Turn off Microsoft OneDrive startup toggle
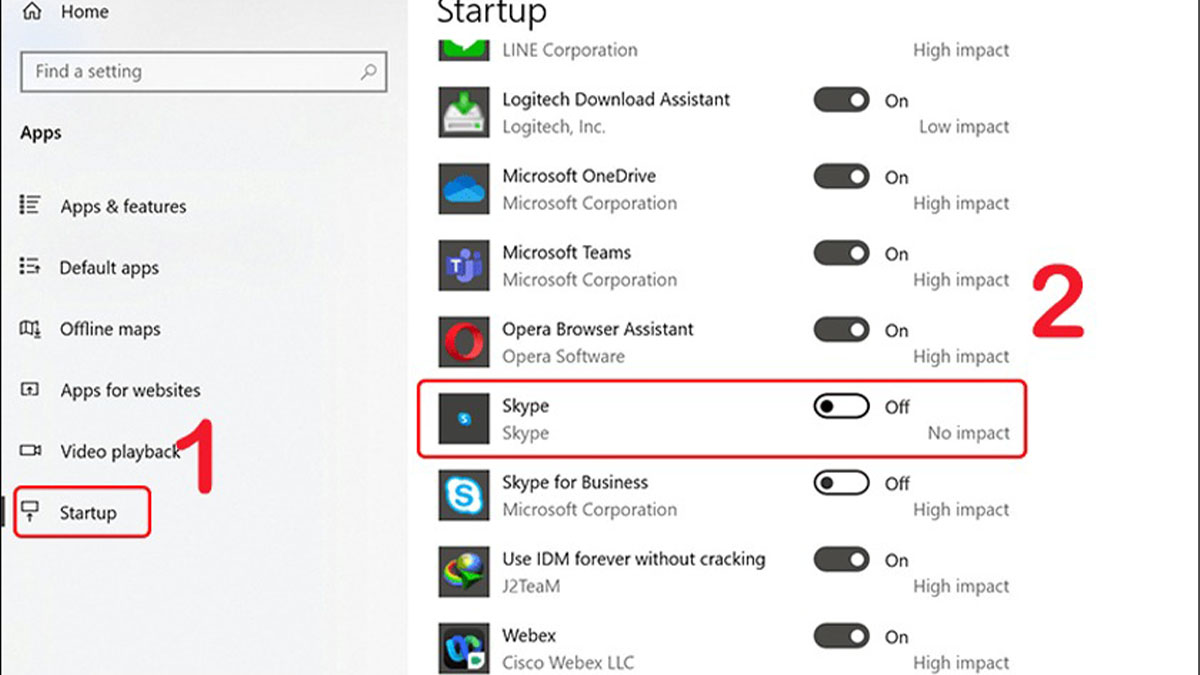This screenshot has width=1200, height=675. pyautogui.click(x=841, y=177)
